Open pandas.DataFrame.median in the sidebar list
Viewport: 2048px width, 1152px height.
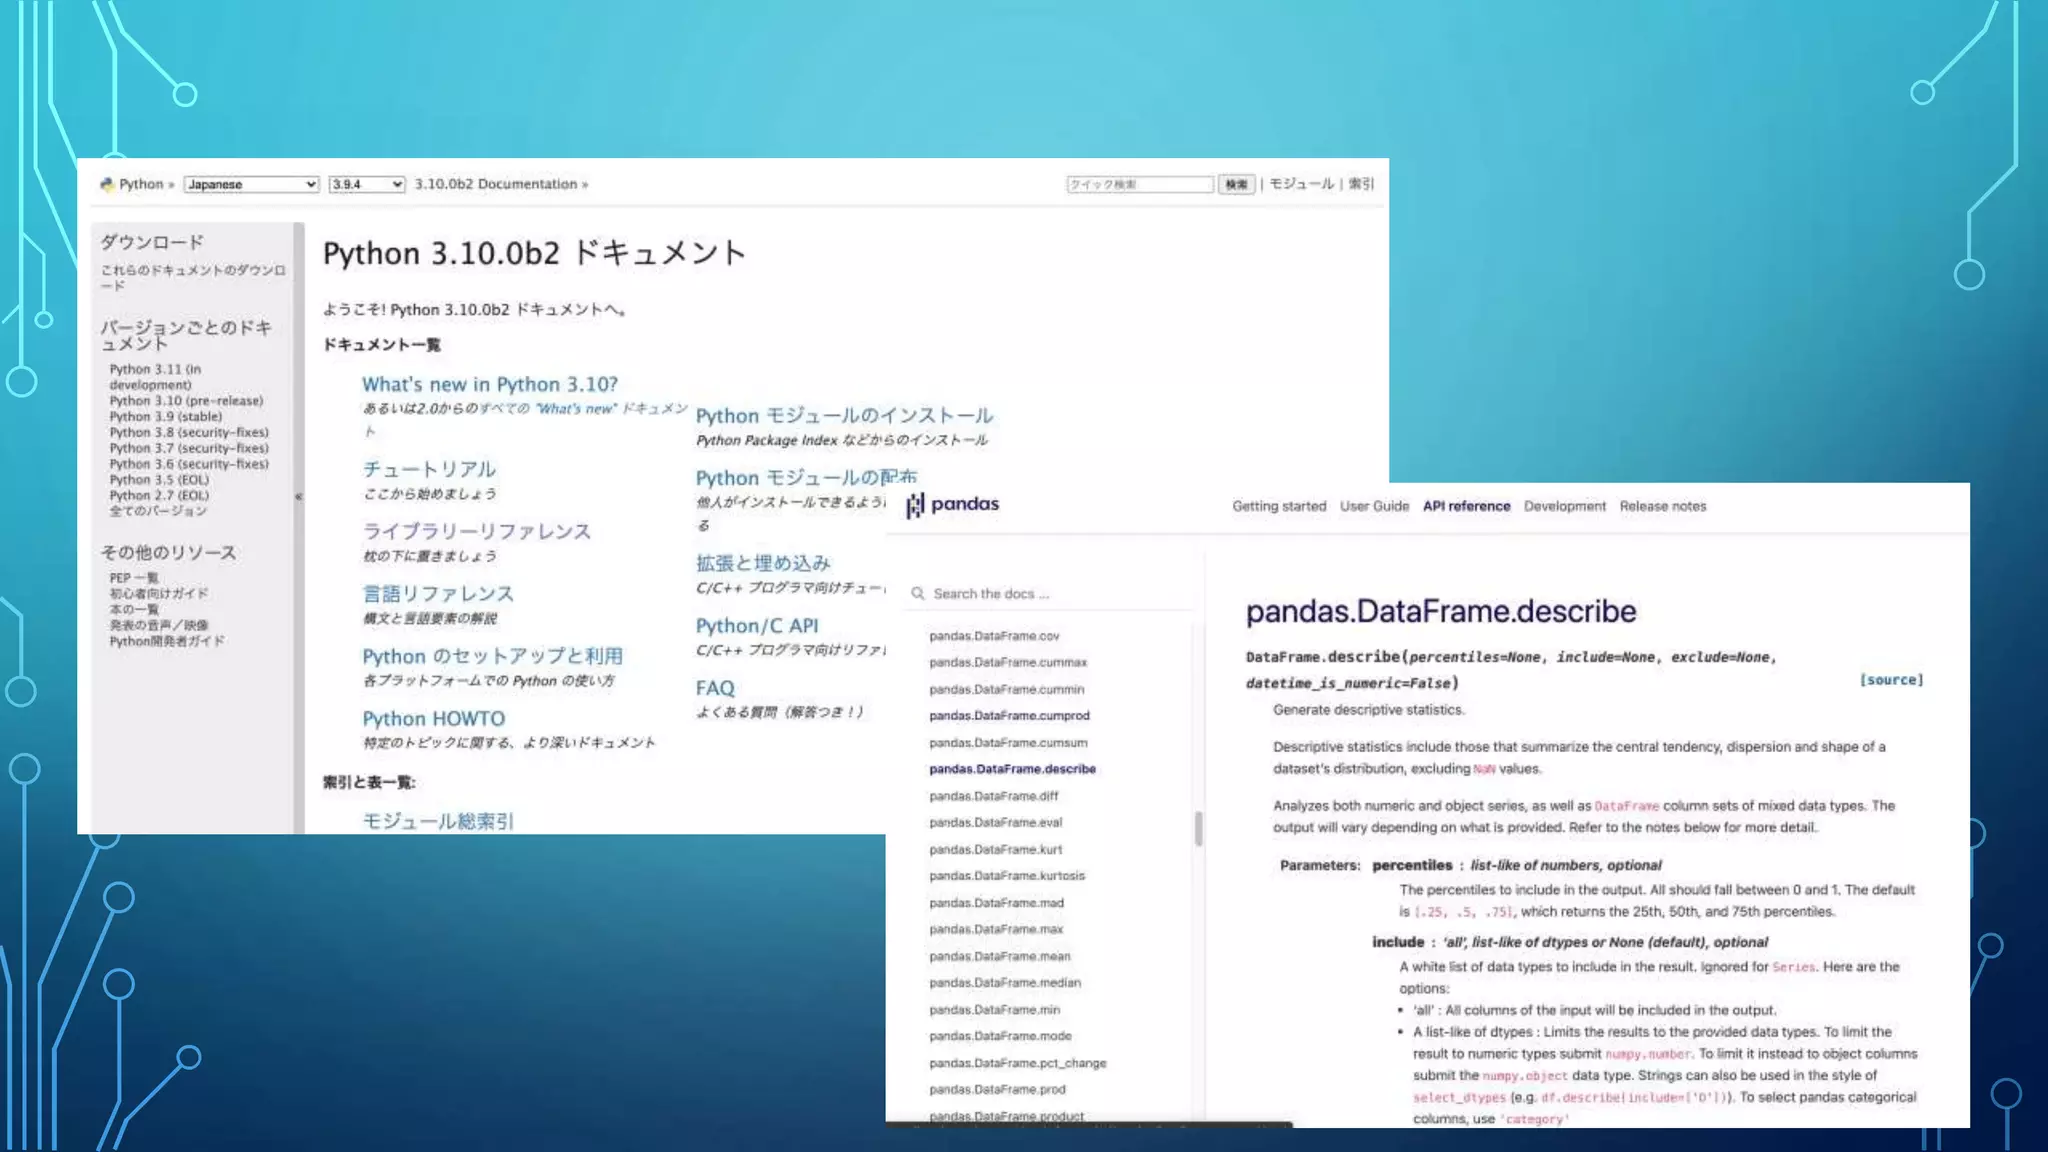[x=1004, y=983]
